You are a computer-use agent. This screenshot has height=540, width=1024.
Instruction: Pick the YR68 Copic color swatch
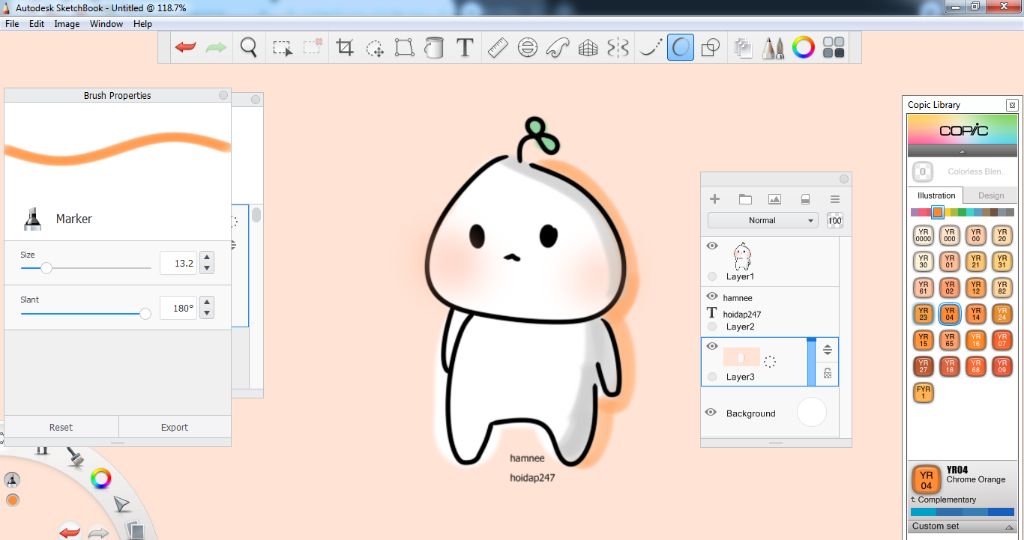pyautogui.click(x=975, y=367)
